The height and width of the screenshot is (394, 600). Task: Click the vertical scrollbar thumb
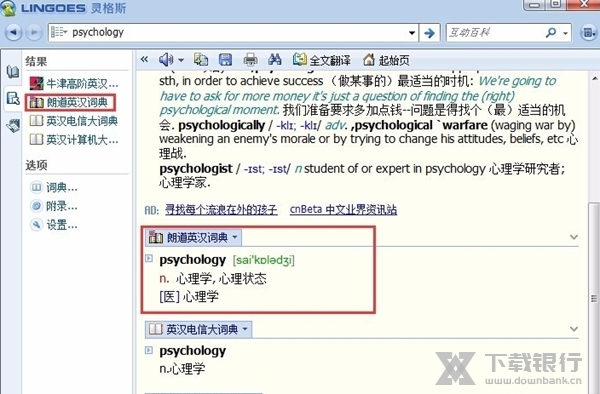coord(594,298)
